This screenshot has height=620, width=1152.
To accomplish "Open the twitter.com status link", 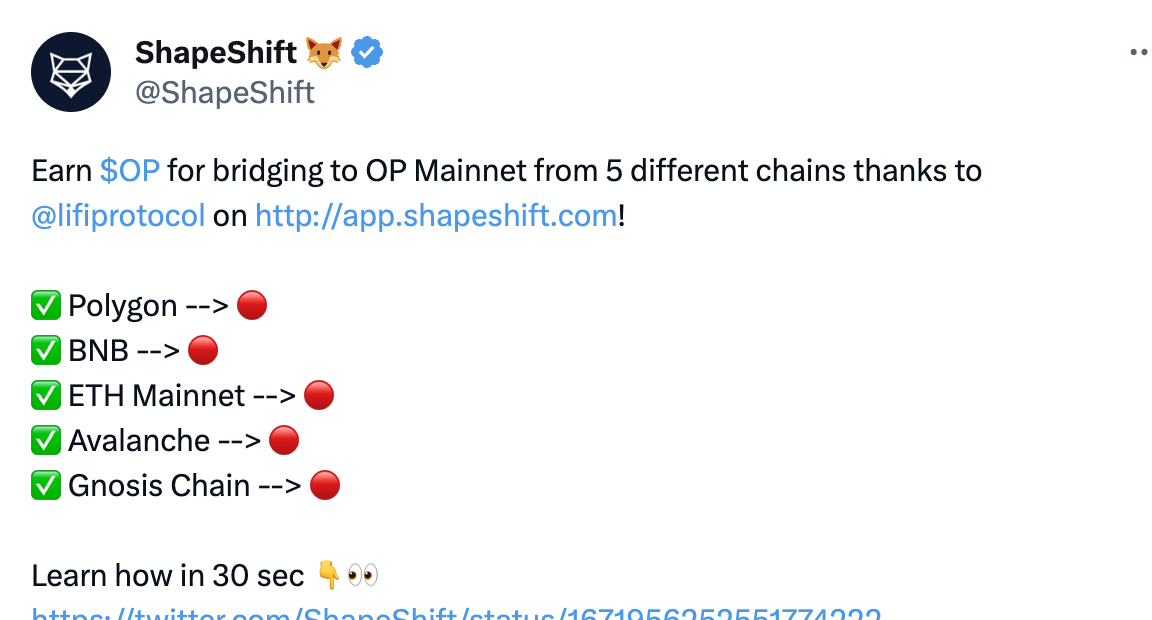I will click(x=456, y=613).
